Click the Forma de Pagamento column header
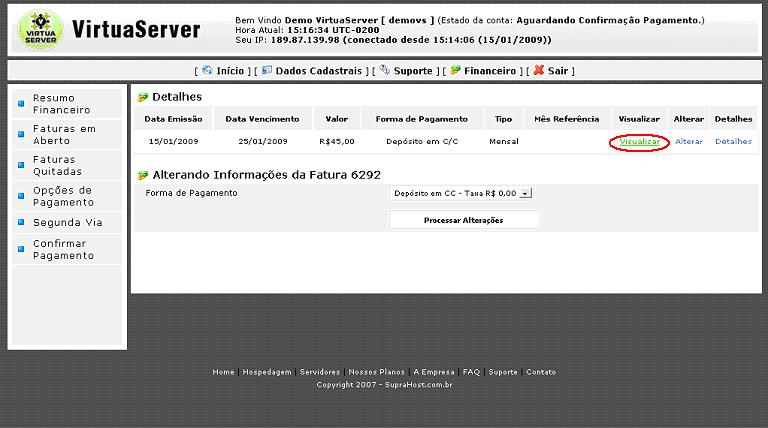The width and height of the screenshot is (768, 428). point(422,119)
